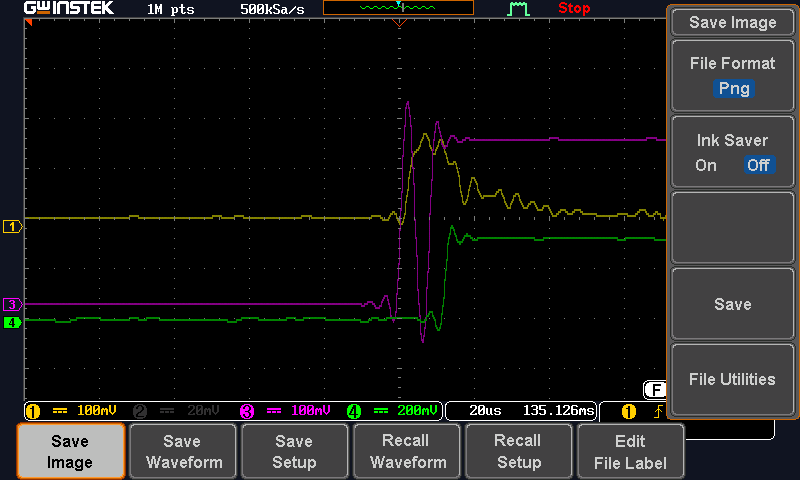Open the Save Waveform menu
The image size is (800, 480).
click(184, 451)
